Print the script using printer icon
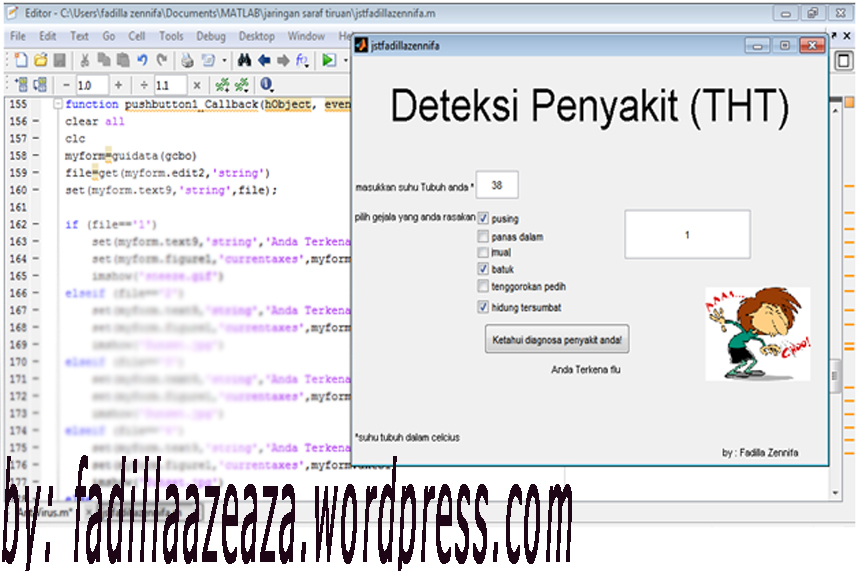This screenshot has width=858, height=571. pyautogui.click(x=187, y=60)
